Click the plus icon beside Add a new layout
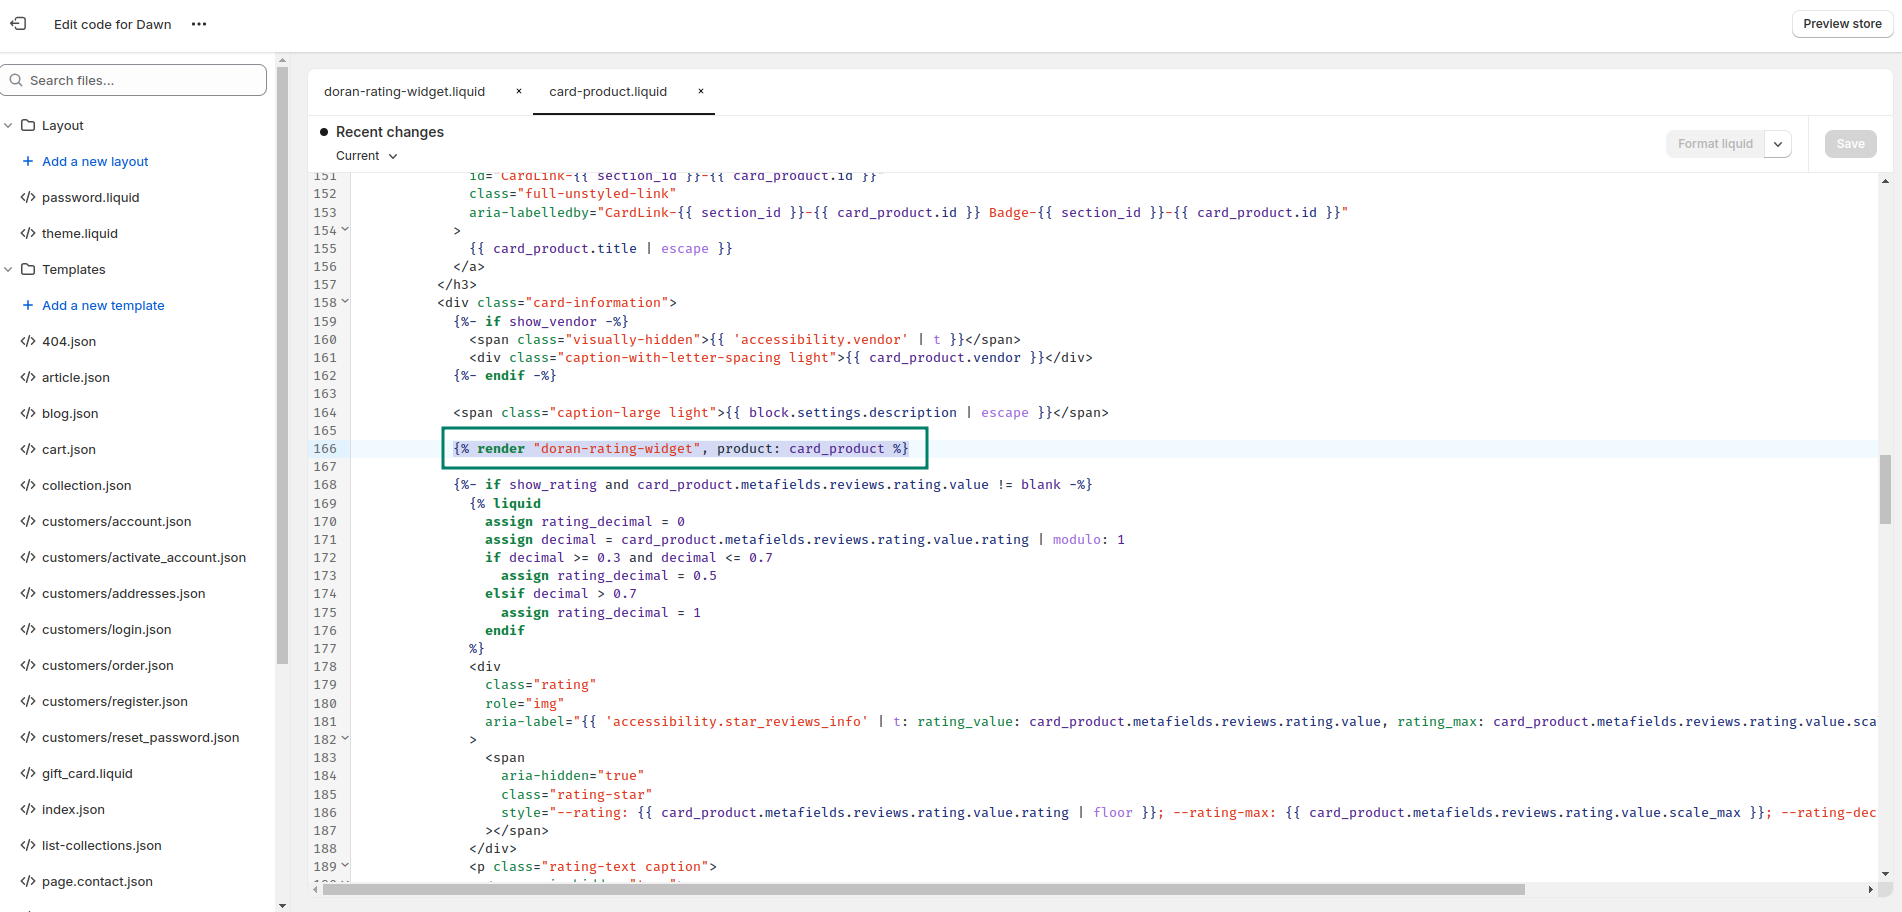1902x912 pixels. [x=28, y=161]
